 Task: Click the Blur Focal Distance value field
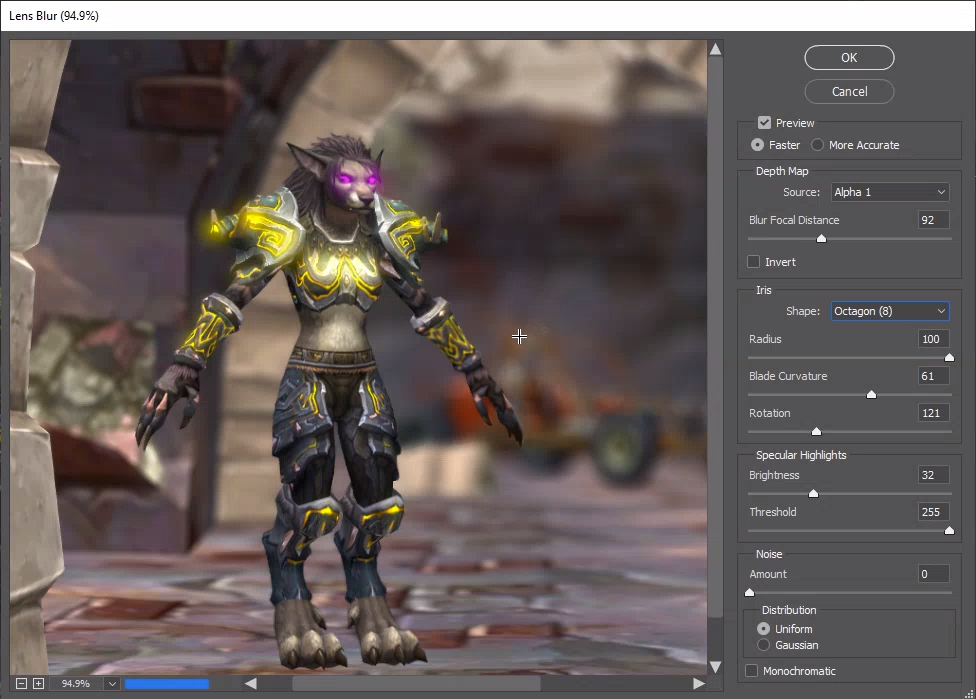934,220
